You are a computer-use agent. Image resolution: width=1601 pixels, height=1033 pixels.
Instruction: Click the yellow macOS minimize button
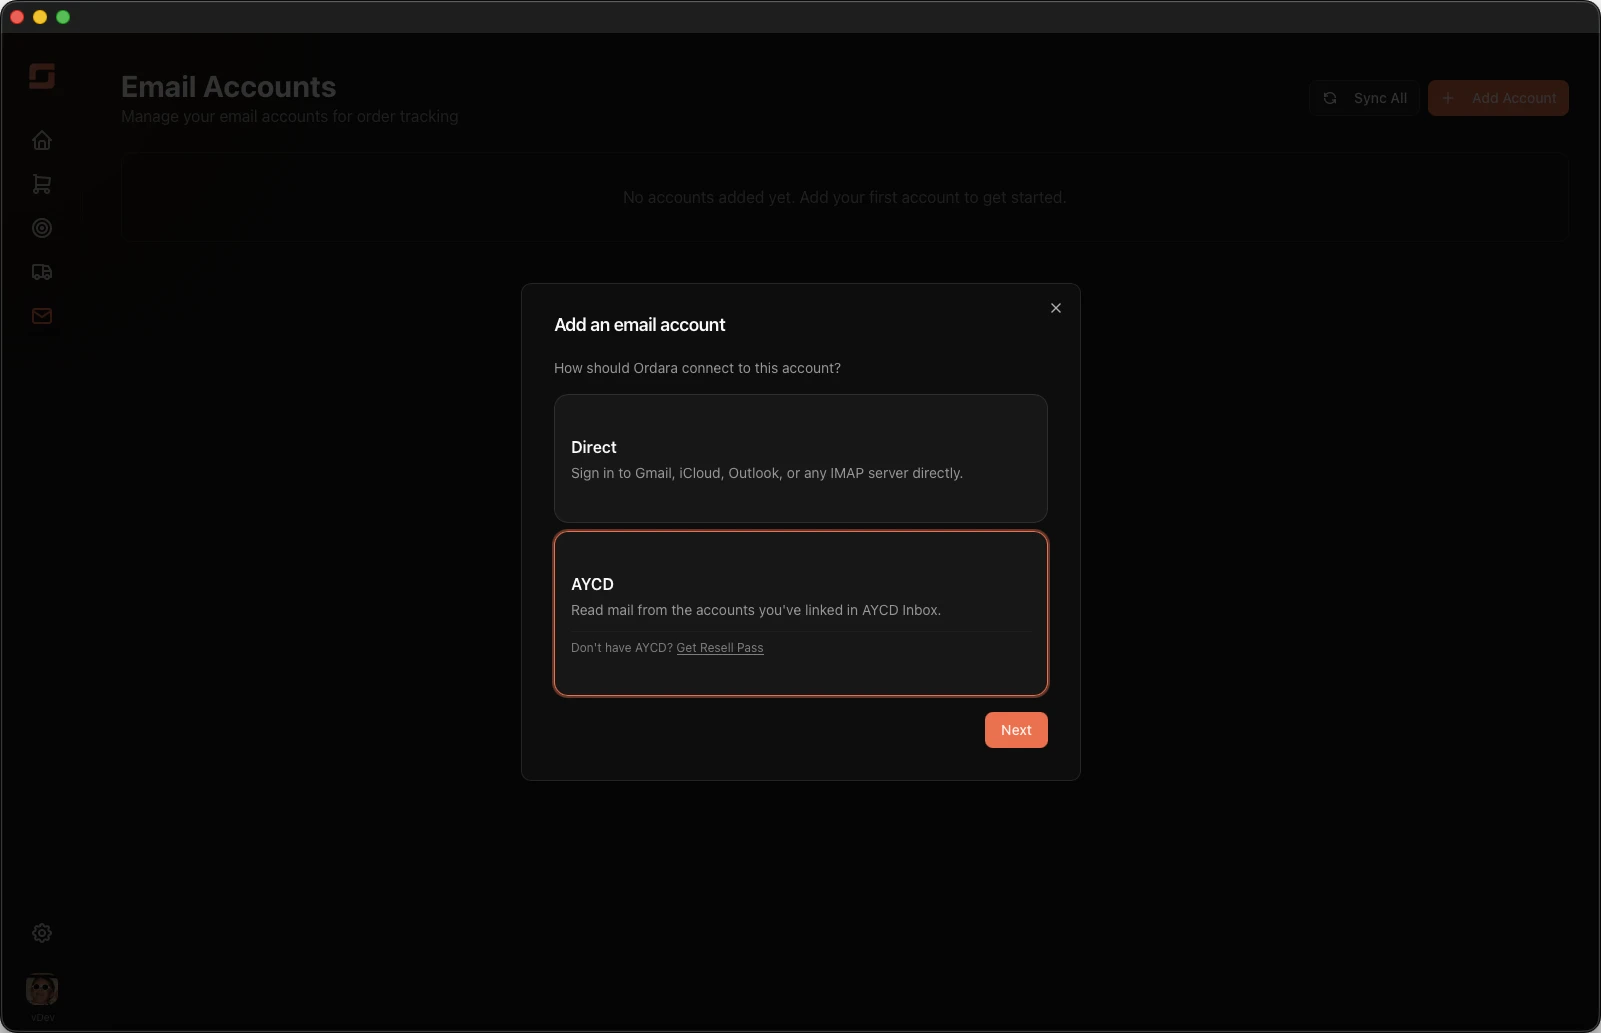[x=40, y=17]
